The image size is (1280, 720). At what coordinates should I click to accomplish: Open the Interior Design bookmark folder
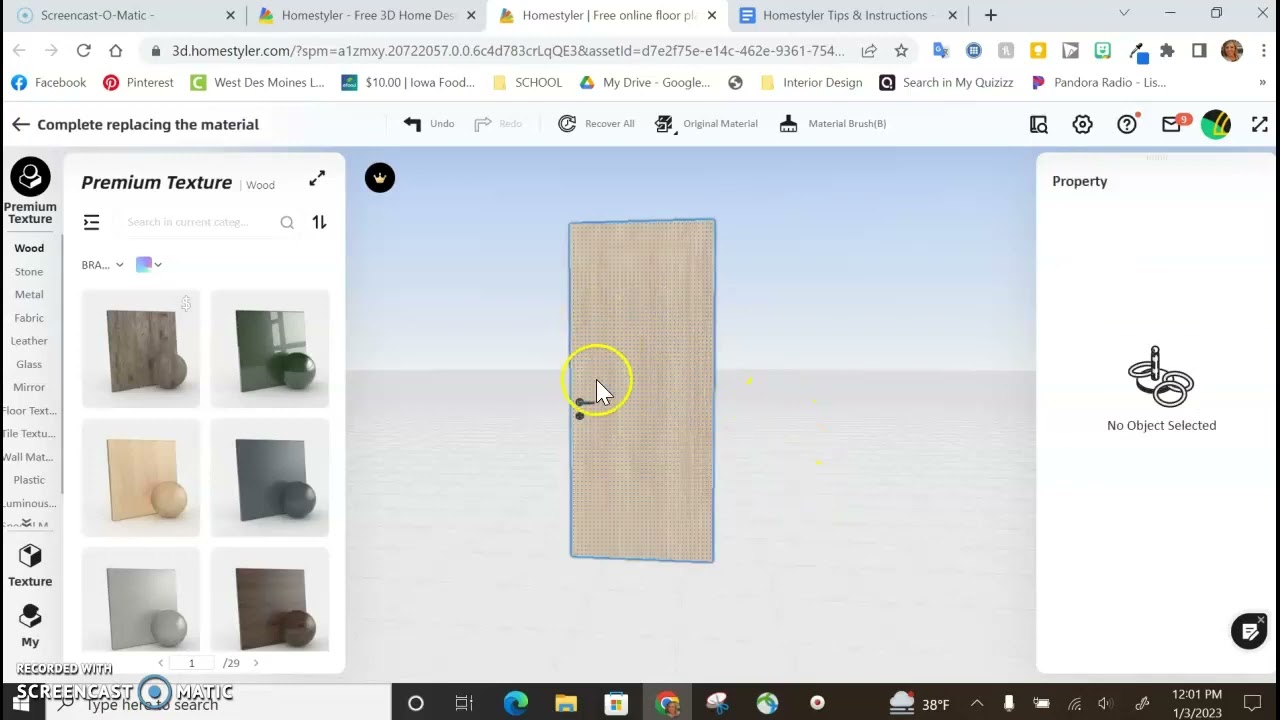point(811,83)
